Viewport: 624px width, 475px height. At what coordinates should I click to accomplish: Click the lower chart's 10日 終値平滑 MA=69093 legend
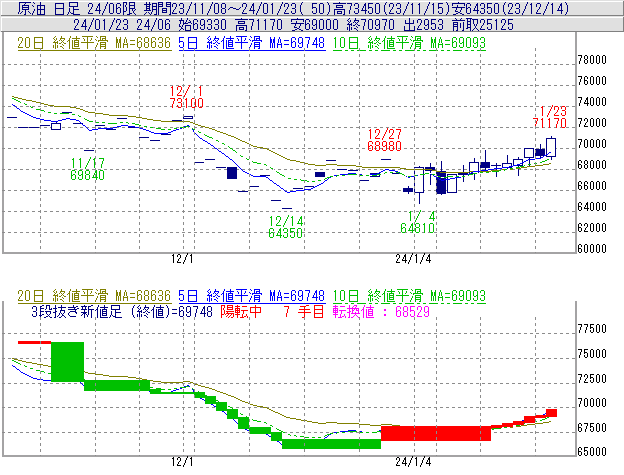coord(409,296)
